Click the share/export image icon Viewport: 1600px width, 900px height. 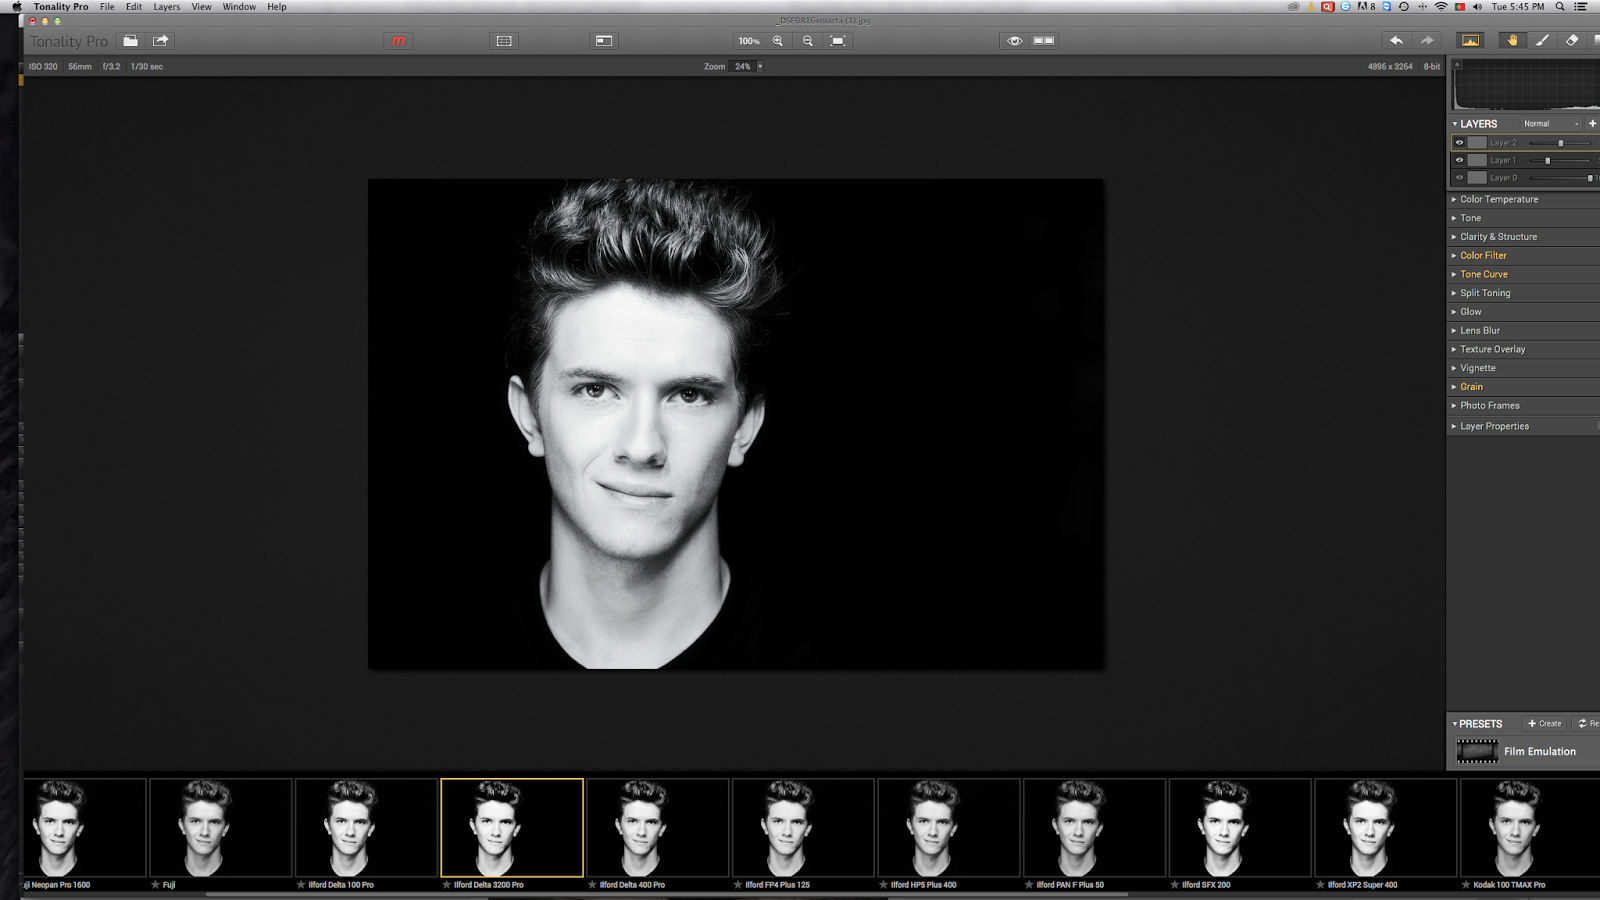[160, 41]
